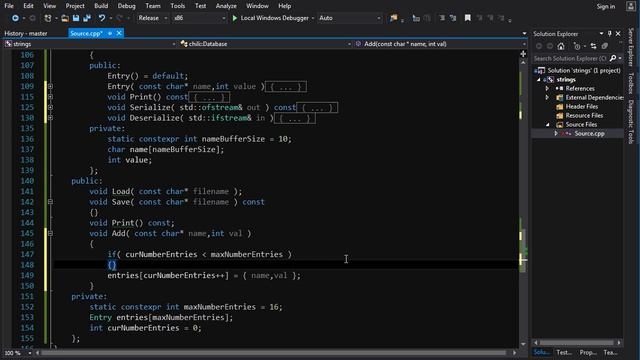The width and height of the screenshot is (640, 360).
Task: Collapse the Source Files tree node
Action: click(x=547, y=124)
